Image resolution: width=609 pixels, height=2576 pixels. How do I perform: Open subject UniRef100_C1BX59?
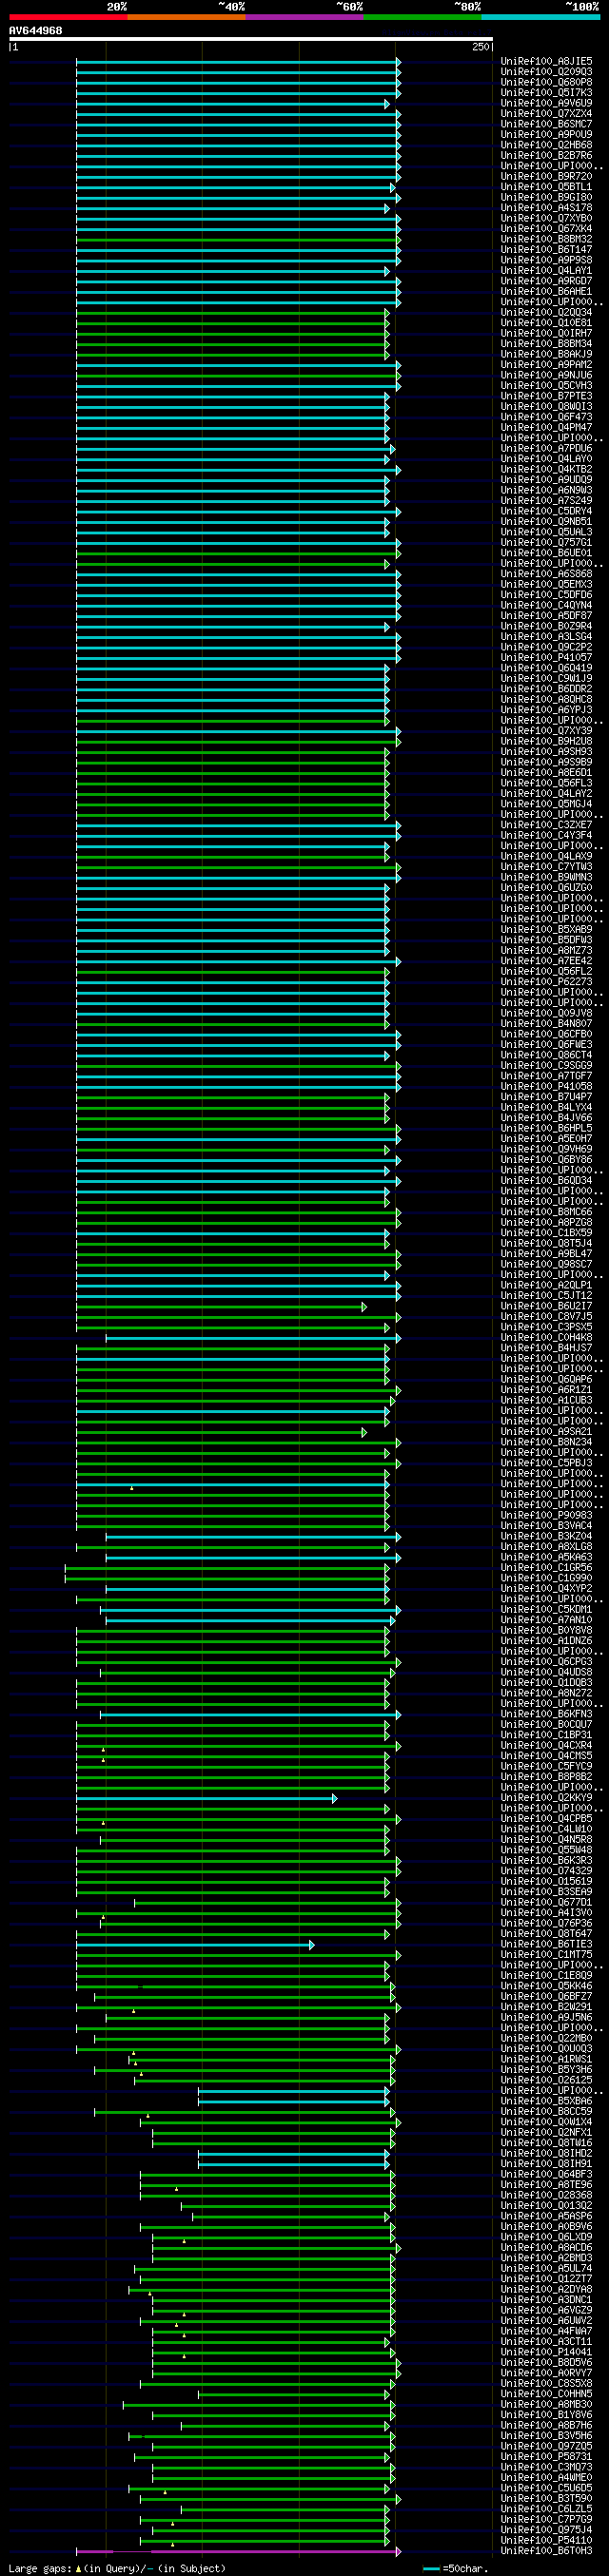click(546, 1234)
